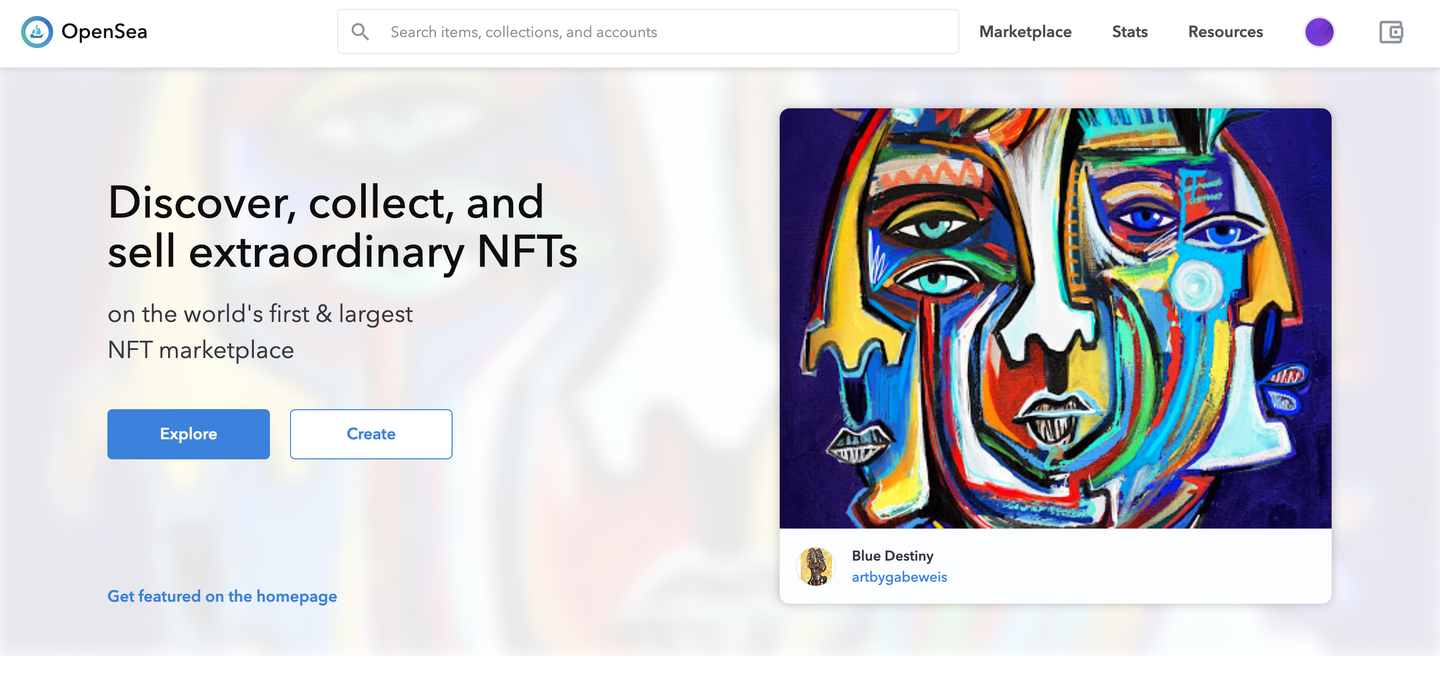This screenshot has width=1440, height=691.
Task: Click the OpenSea wordmark text
Action: tap(104, 32)
